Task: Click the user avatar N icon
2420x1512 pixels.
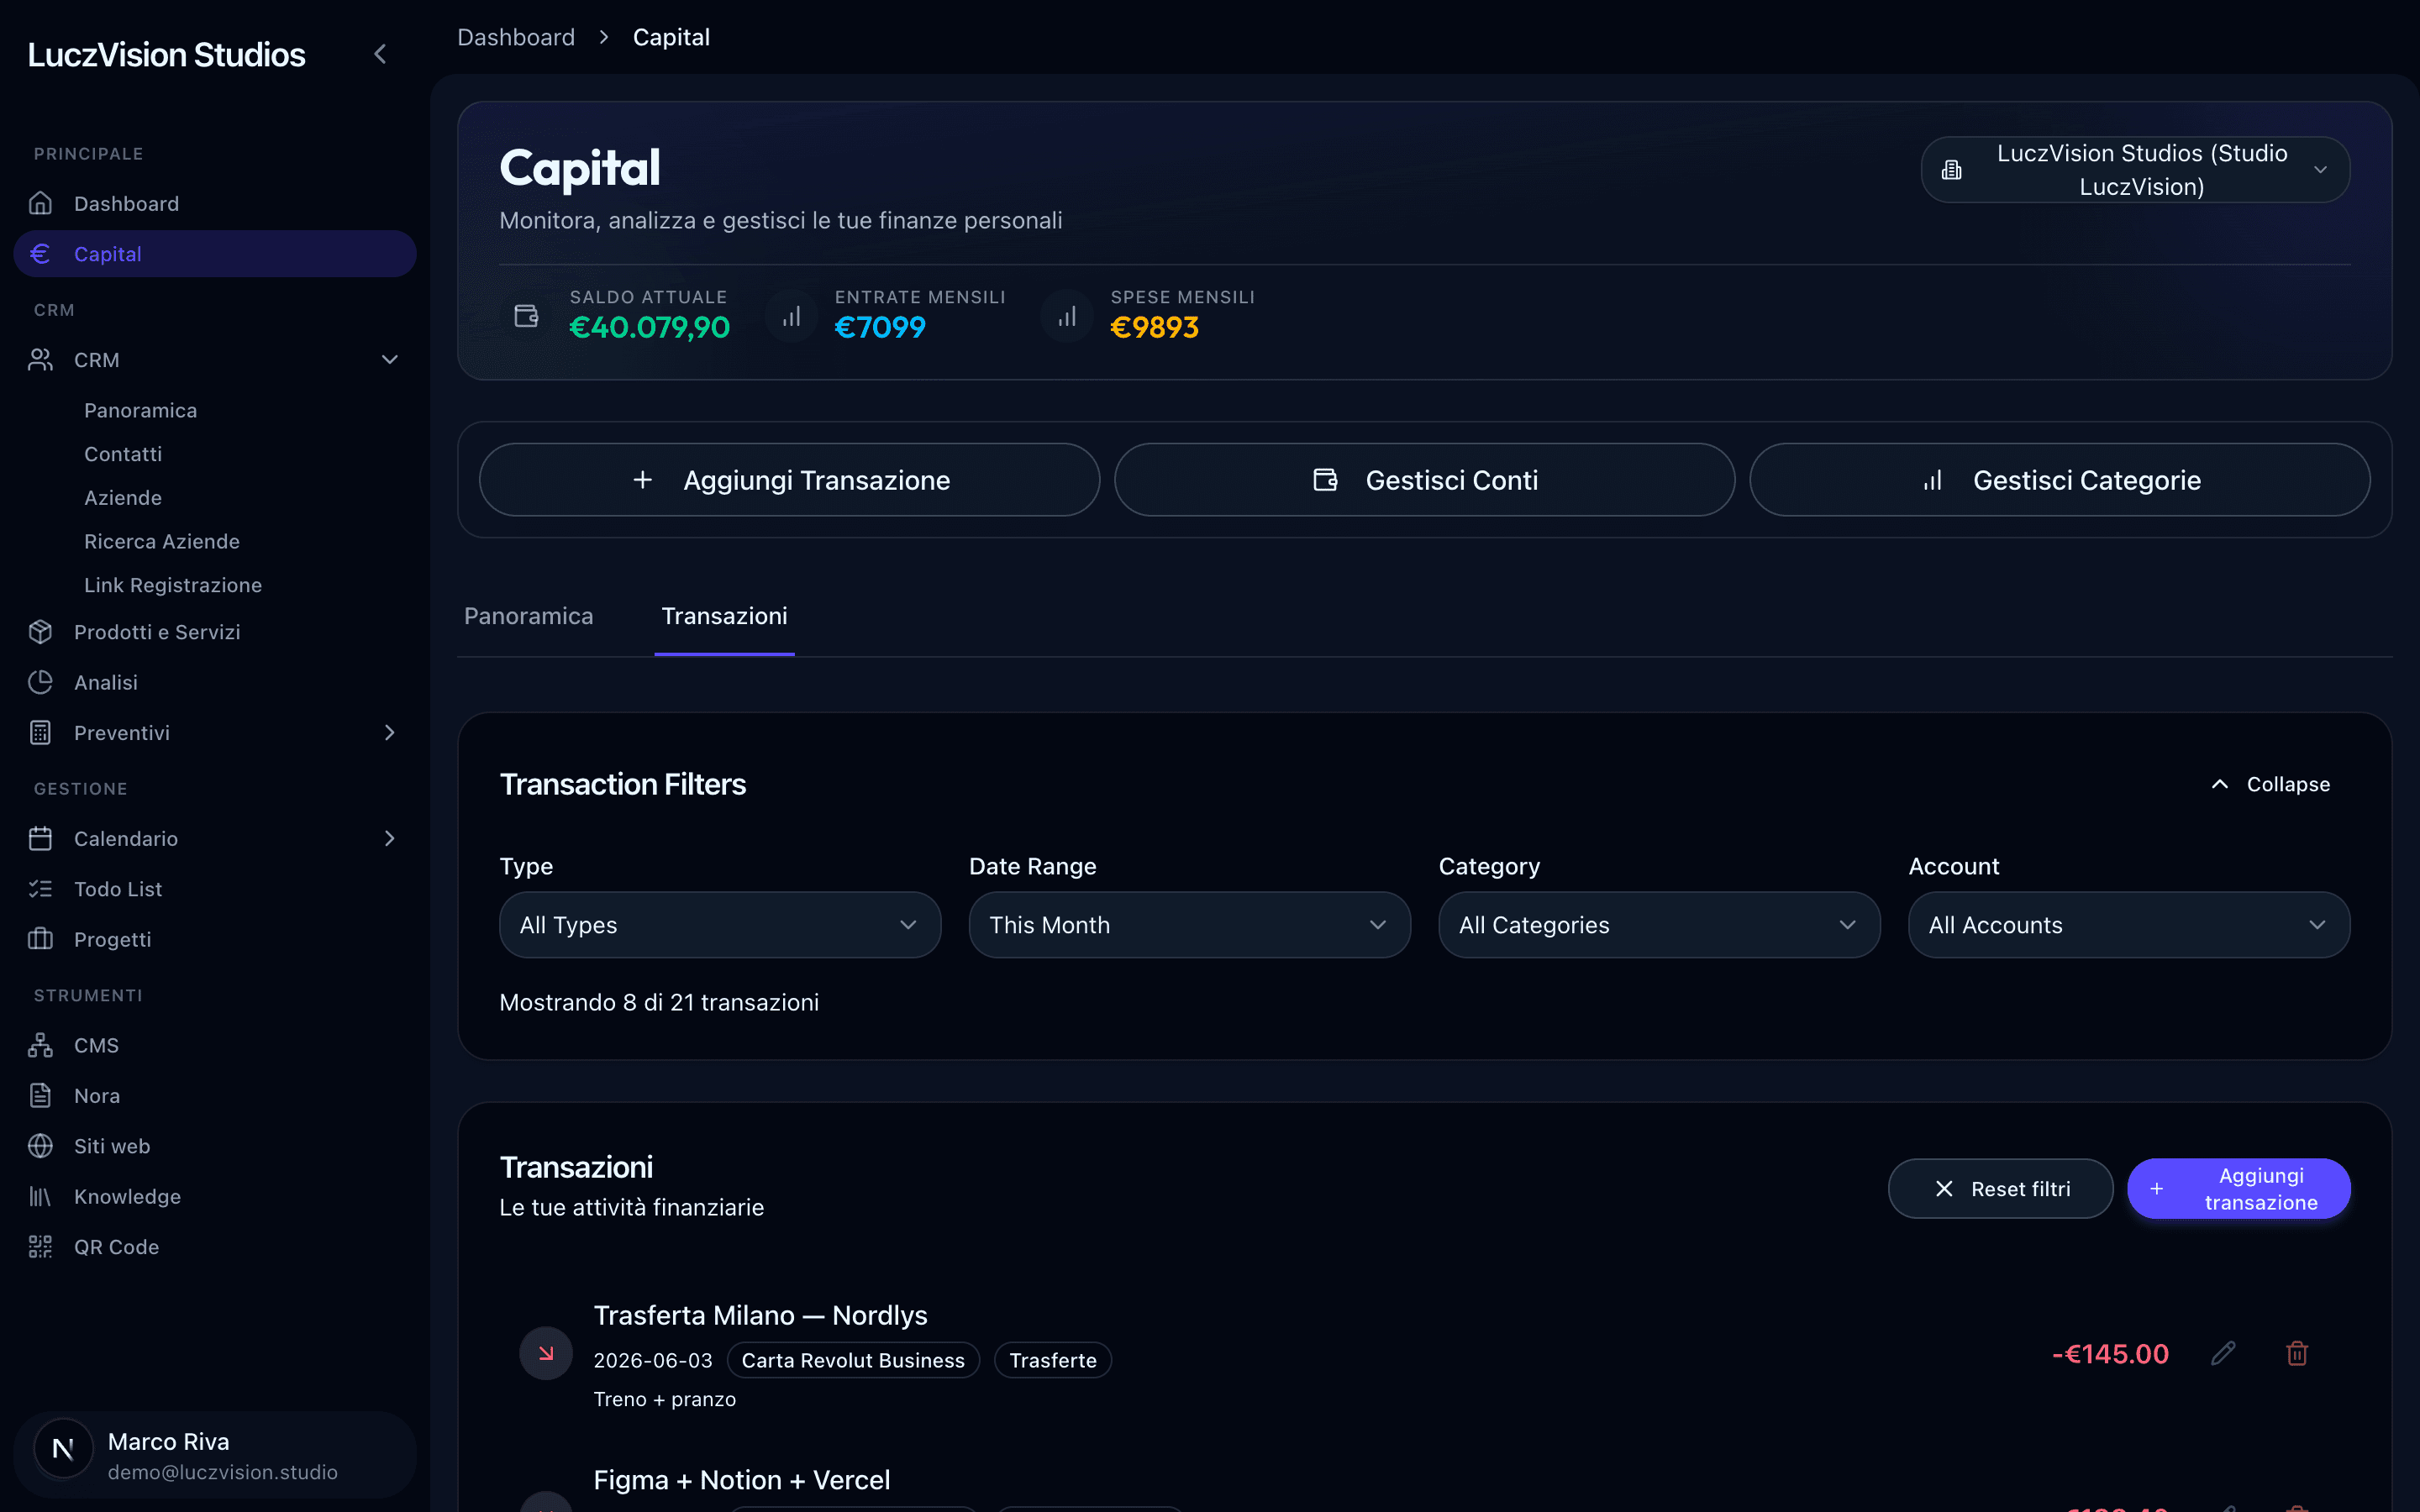Action: [x=63, y=1448]
